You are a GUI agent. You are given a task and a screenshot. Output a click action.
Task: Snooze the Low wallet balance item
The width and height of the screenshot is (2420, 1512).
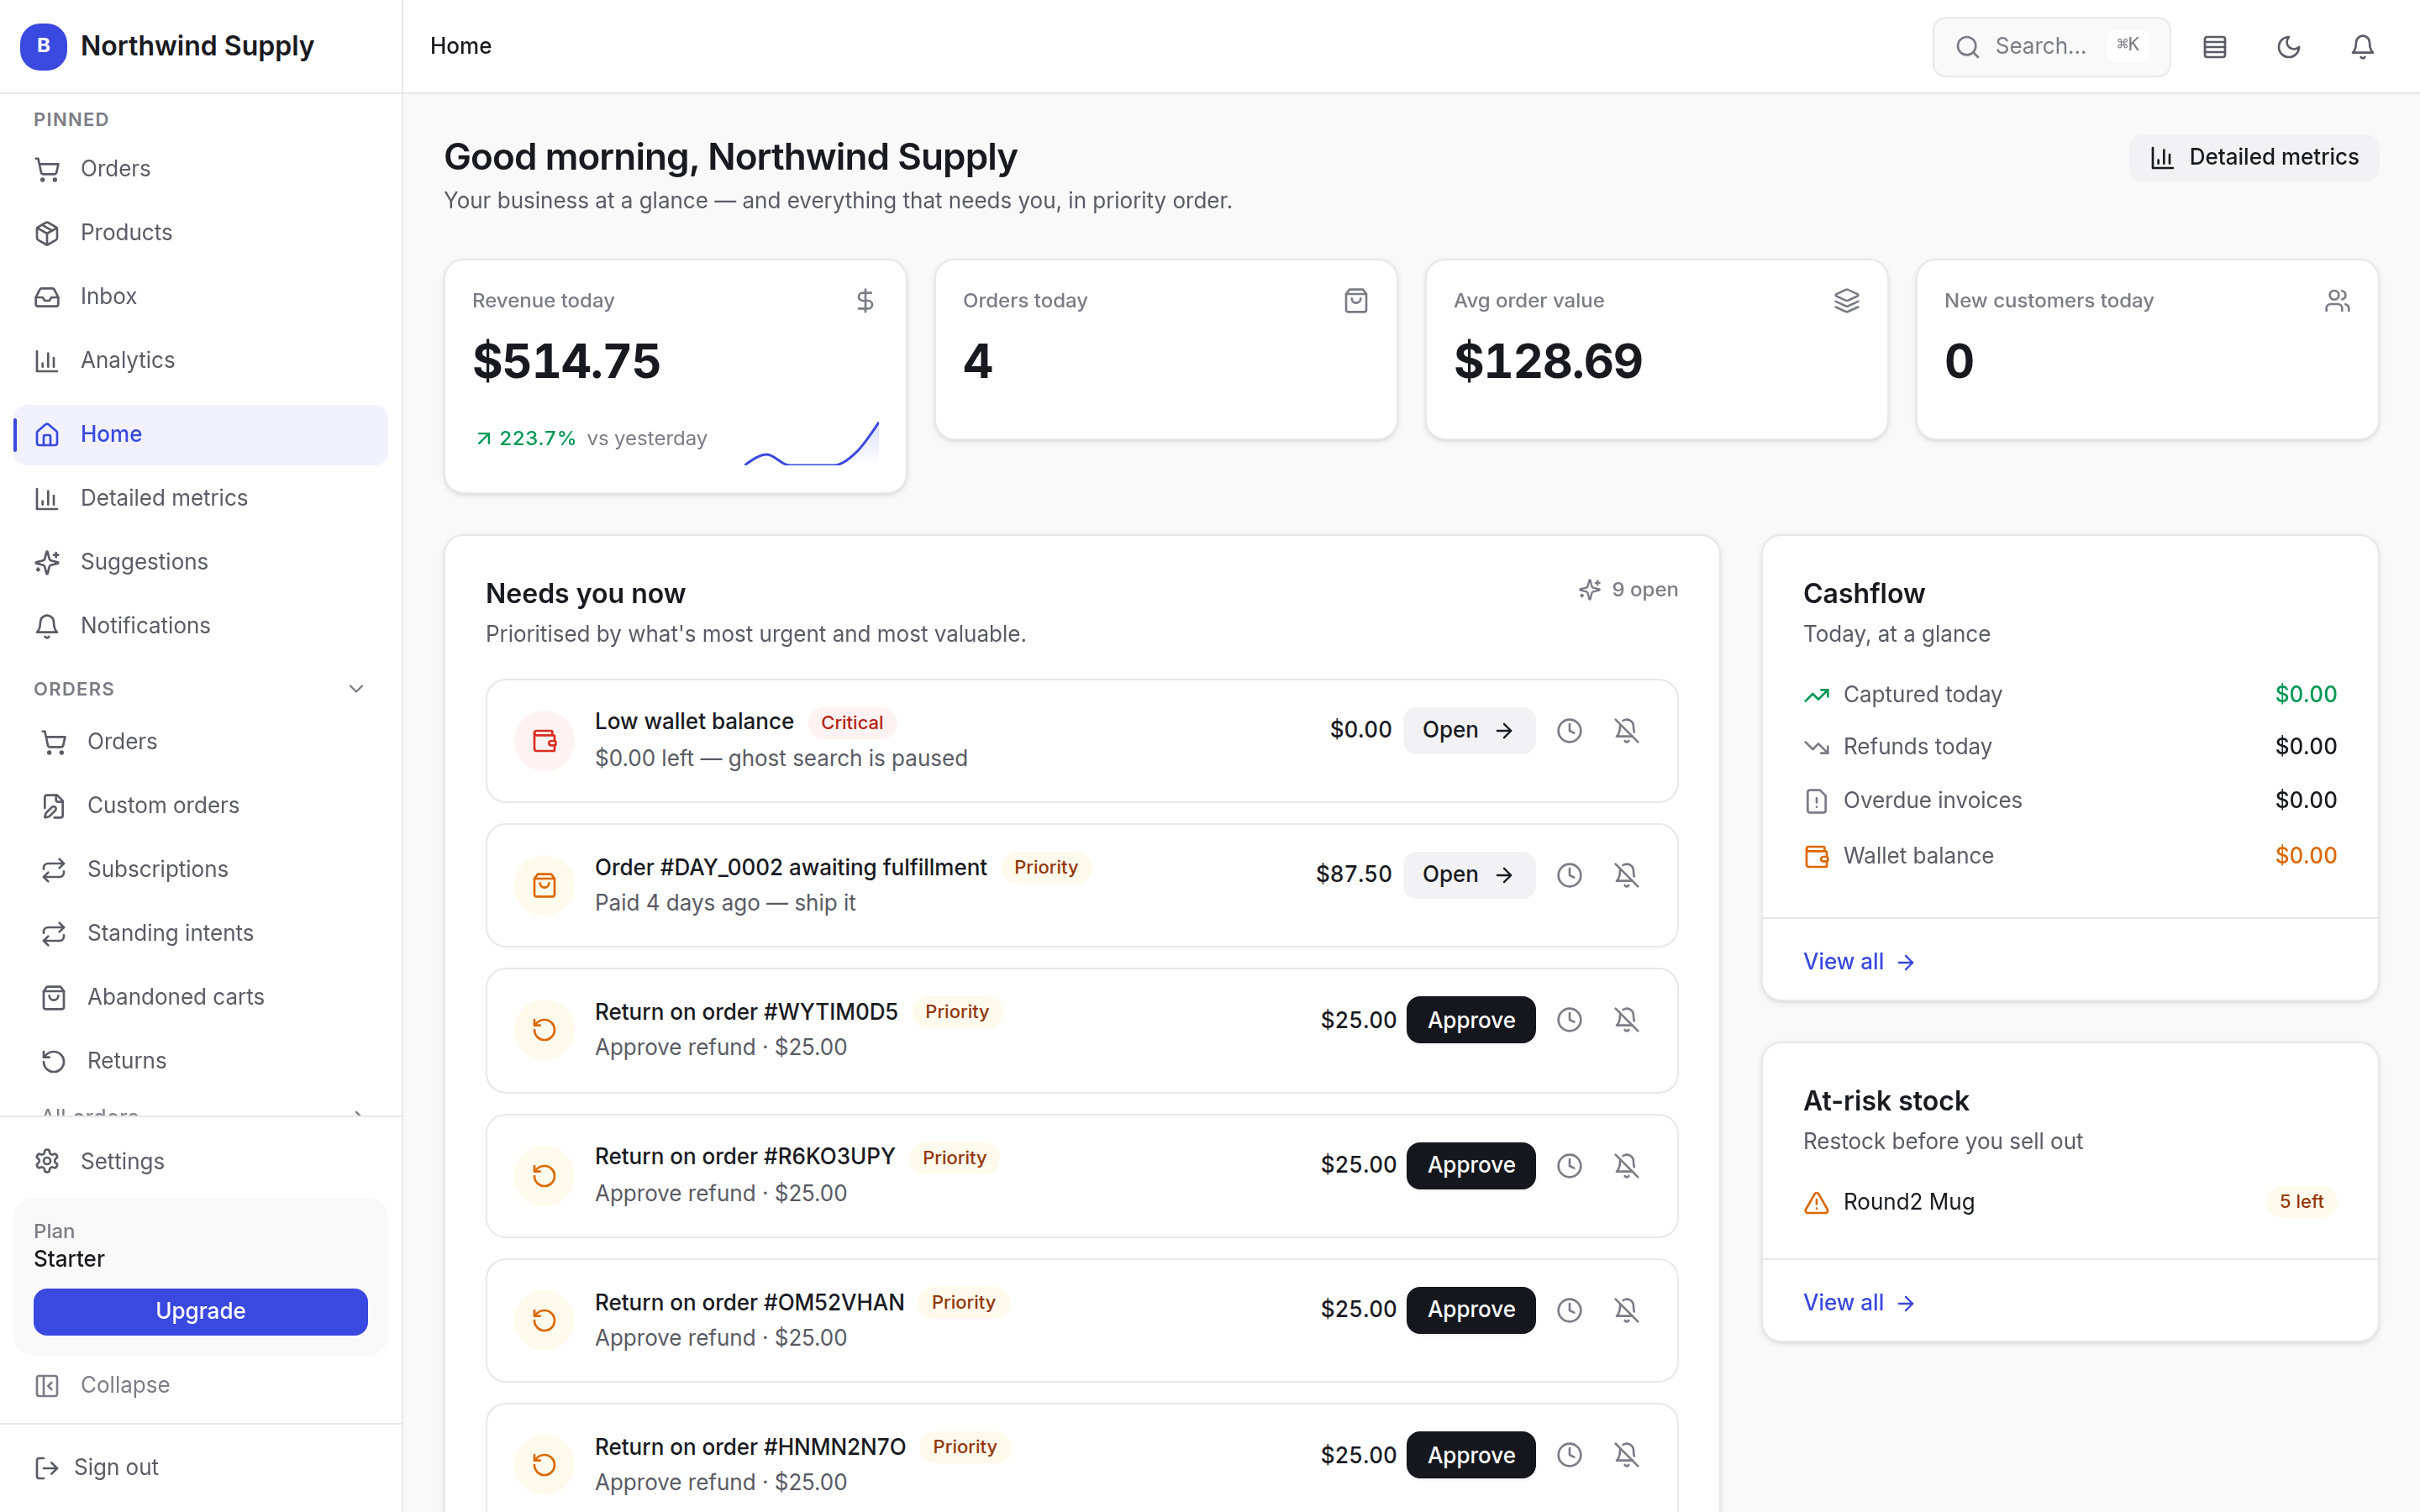coord(1569,730)
